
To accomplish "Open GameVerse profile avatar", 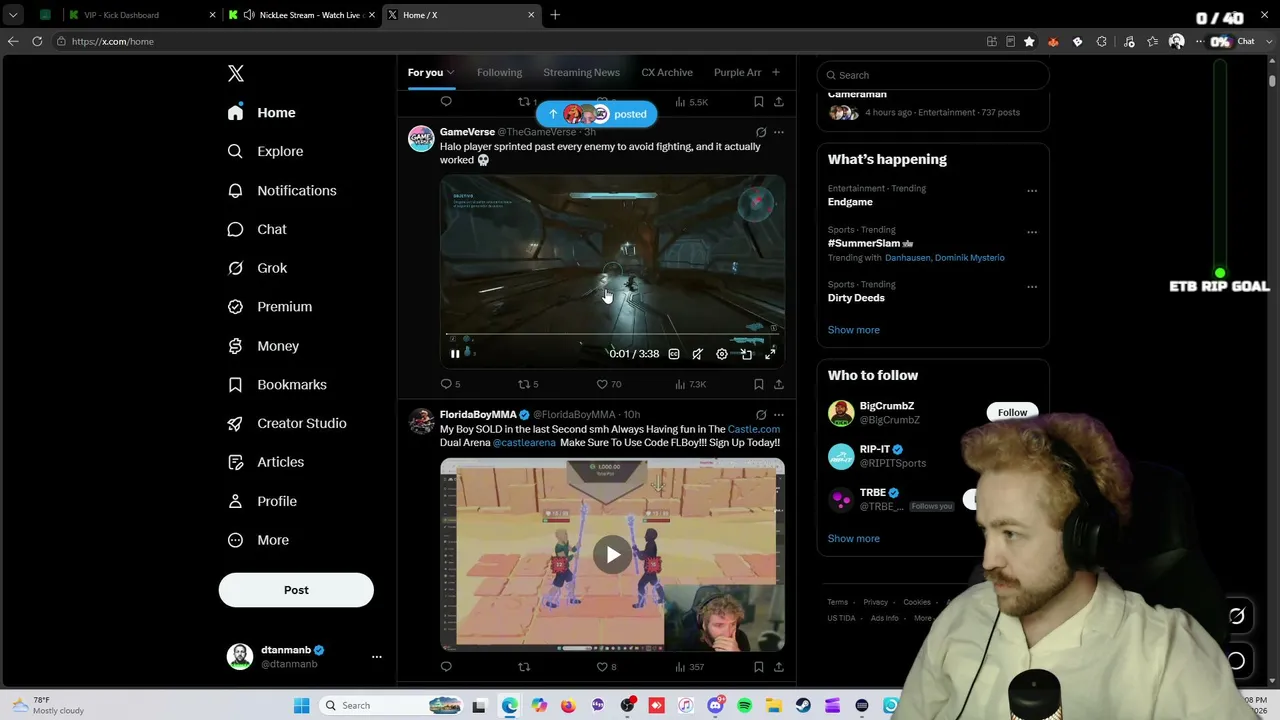I will (421, 139).
